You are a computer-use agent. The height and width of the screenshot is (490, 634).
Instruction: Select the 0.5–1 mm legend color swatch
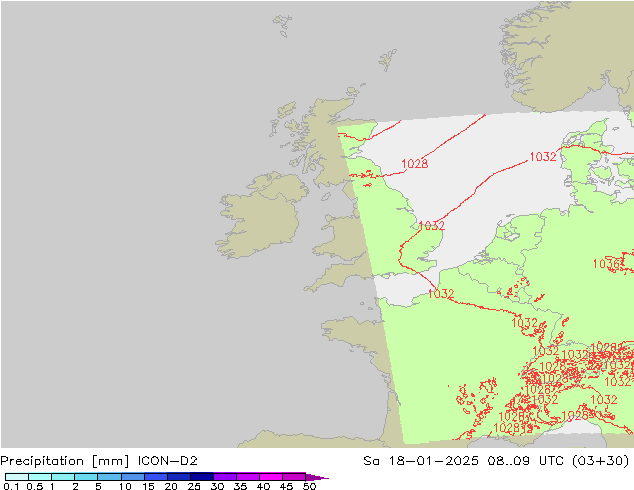click(x=40, y=477)
